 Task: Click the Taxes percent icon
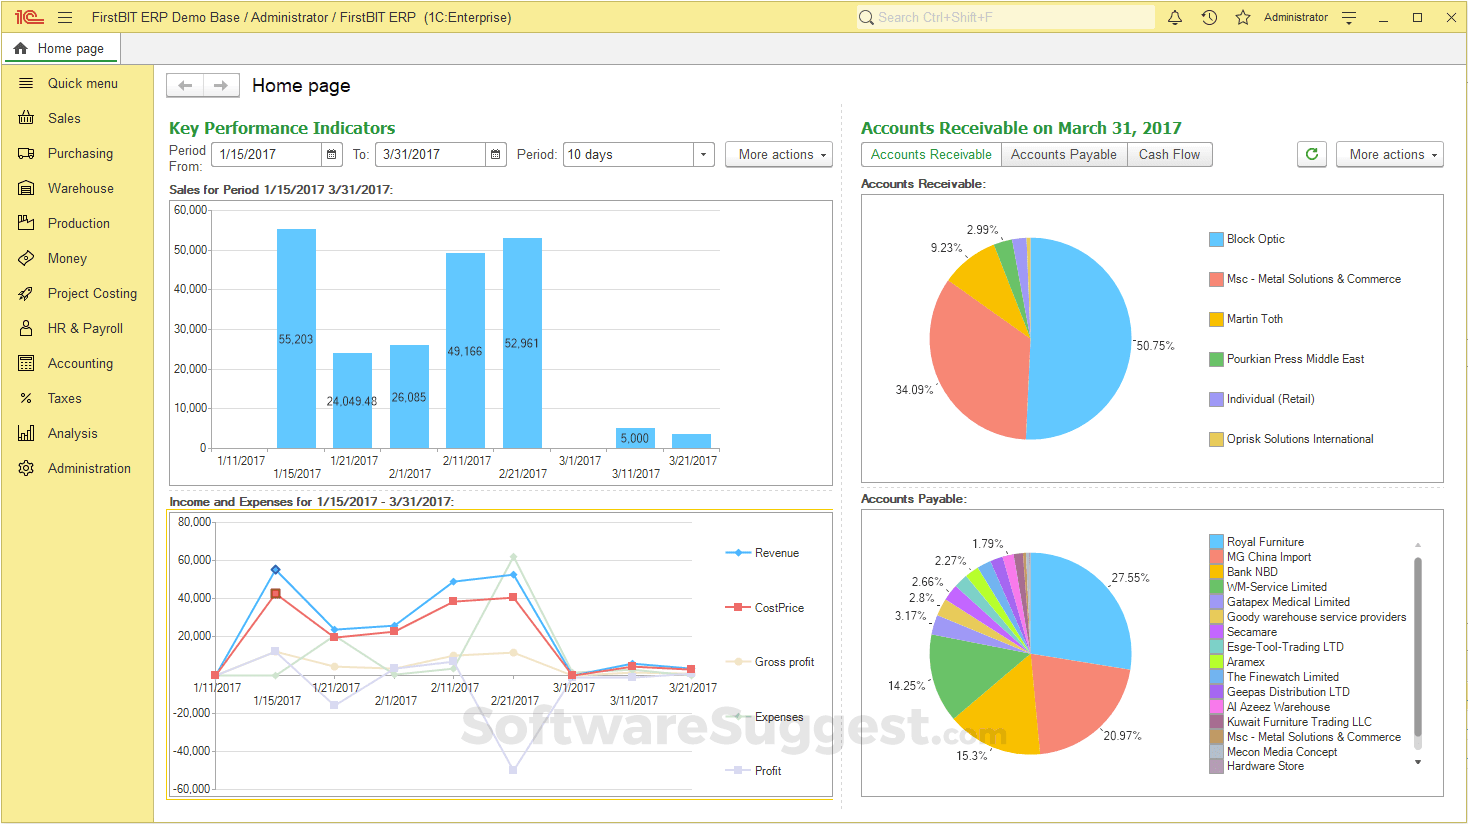(26, 398)
